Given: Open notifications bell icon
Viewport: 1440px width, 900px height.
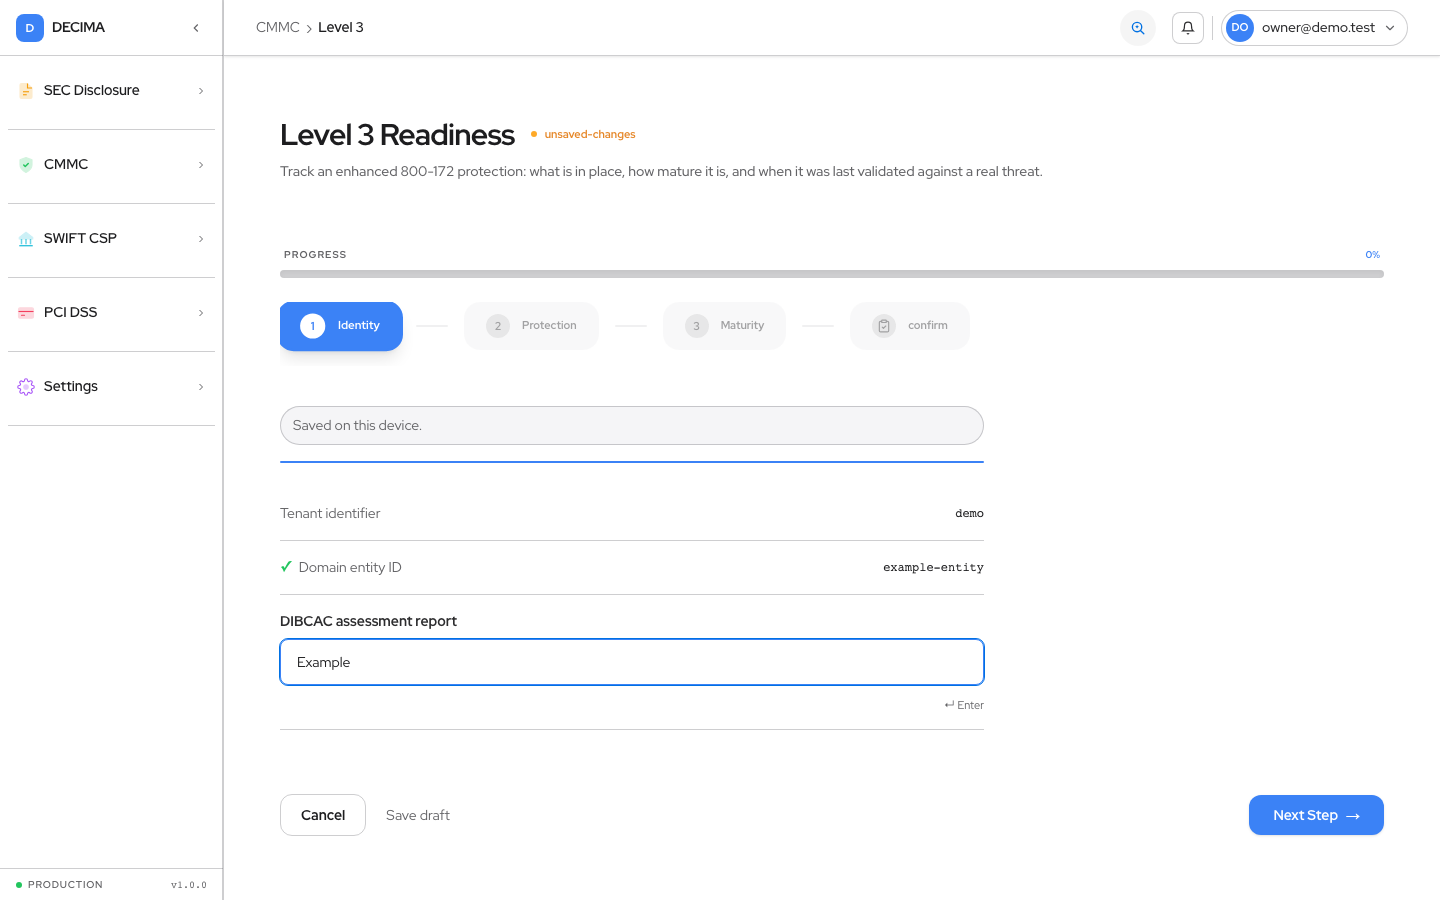Looking at the screenshot, I should (1188, 28).
